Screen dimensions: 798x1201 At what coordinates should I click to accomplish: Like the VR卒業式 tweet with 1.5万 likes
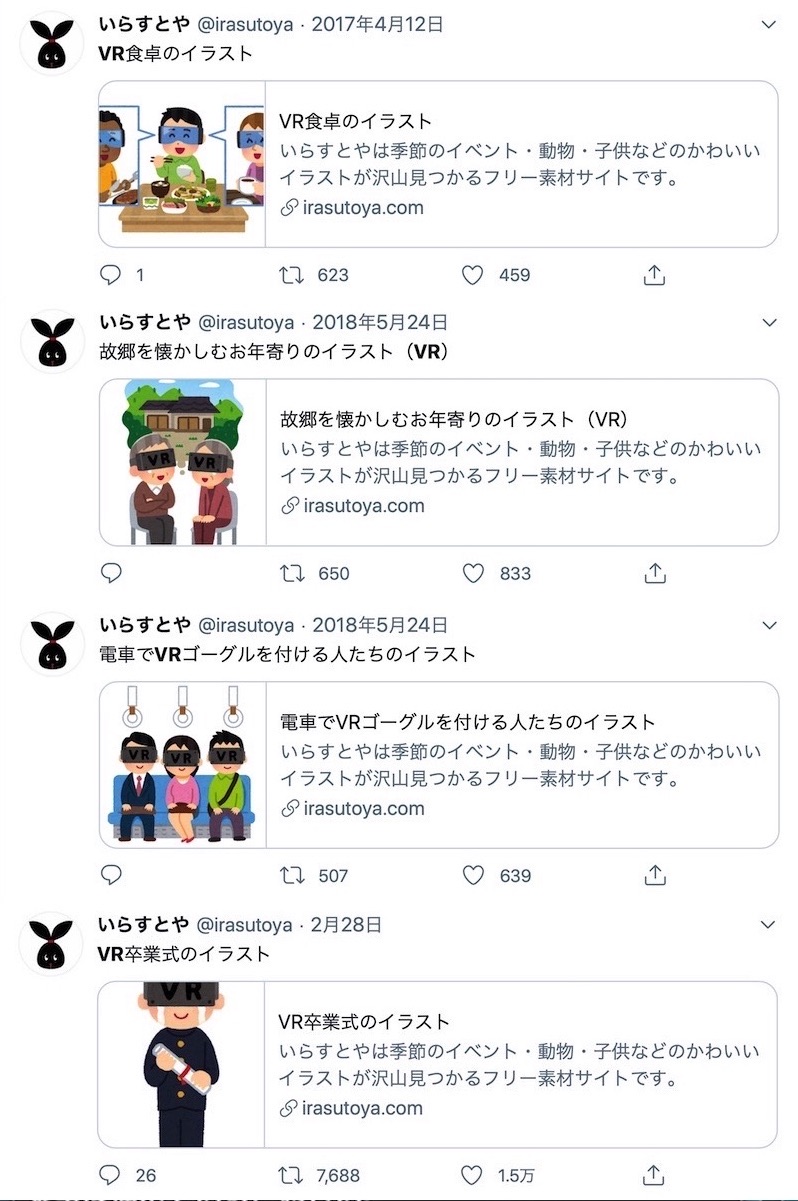click(x=473, y=1174)
